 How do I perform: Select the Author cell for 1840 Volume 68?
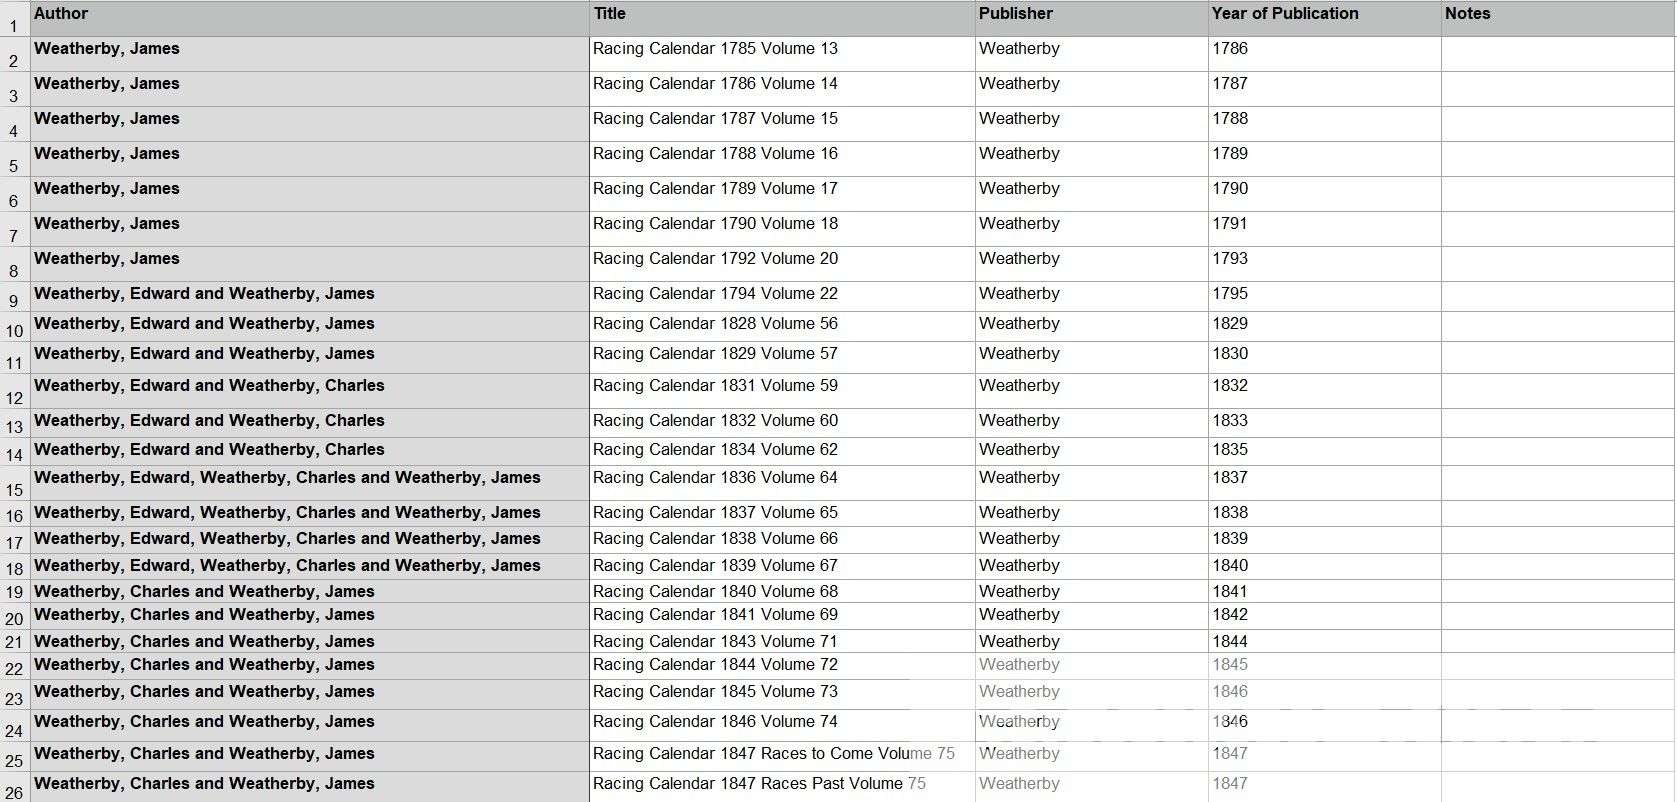point(309,591)
